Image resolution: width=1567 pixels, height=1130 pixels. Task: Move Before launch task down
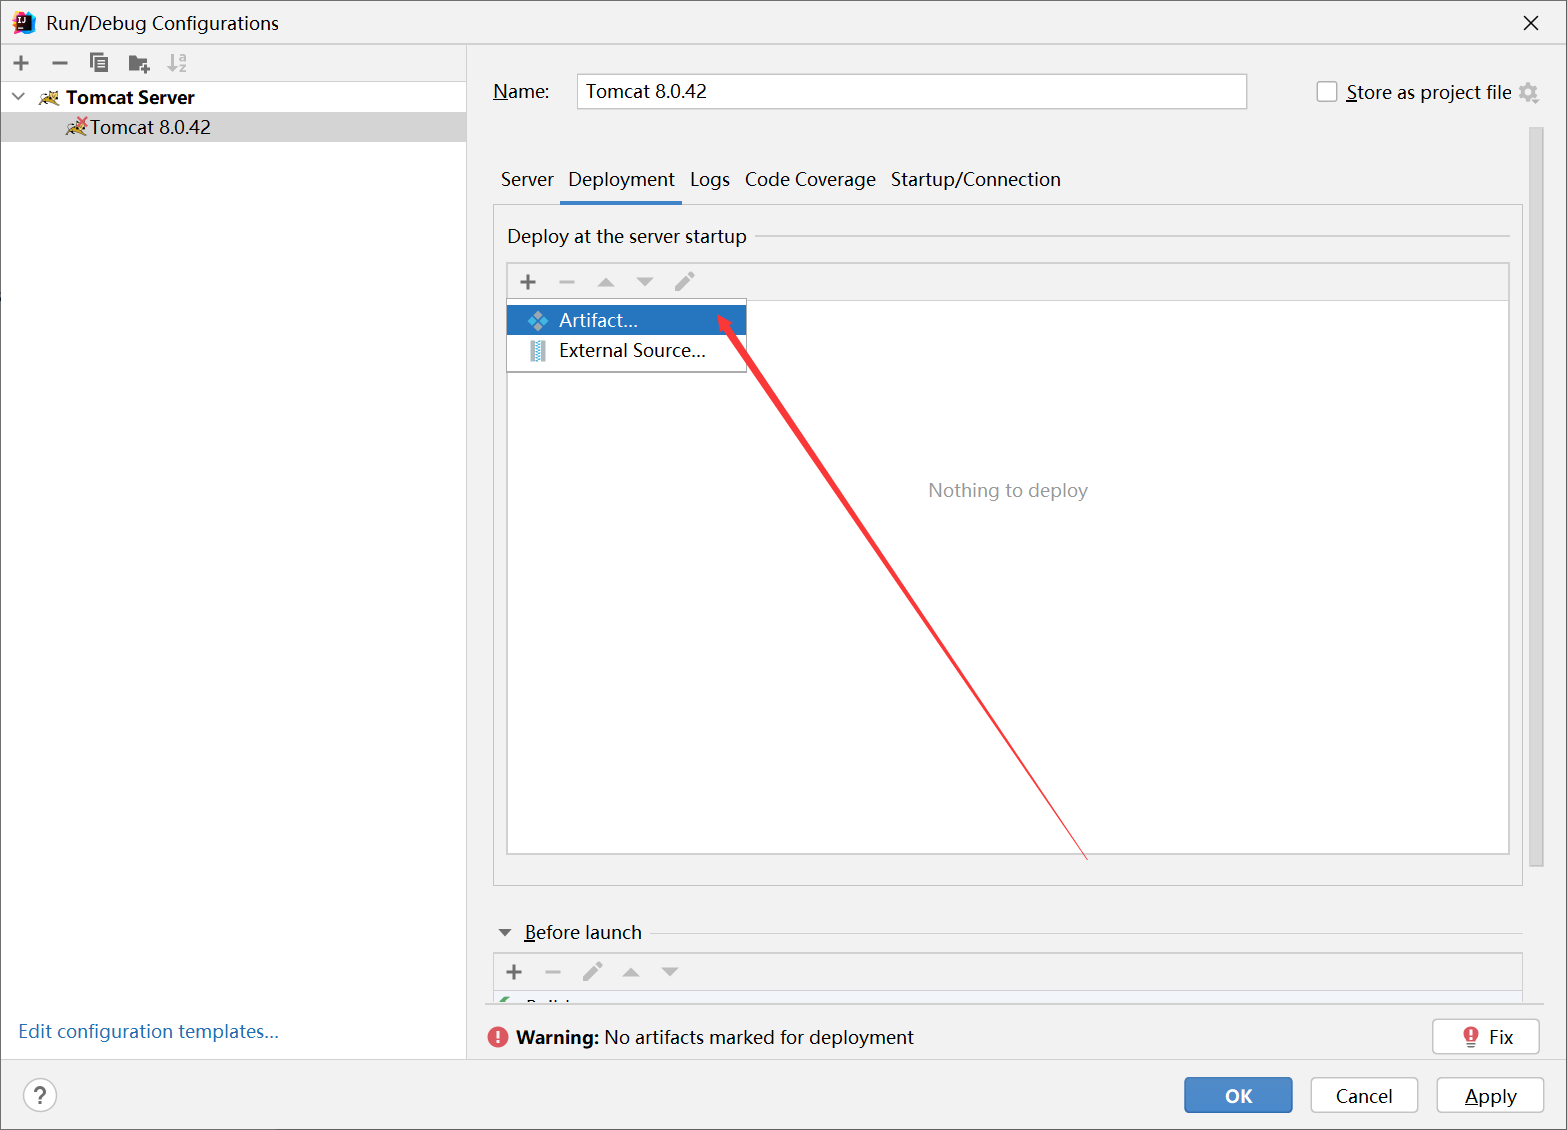tap(670, 972)
